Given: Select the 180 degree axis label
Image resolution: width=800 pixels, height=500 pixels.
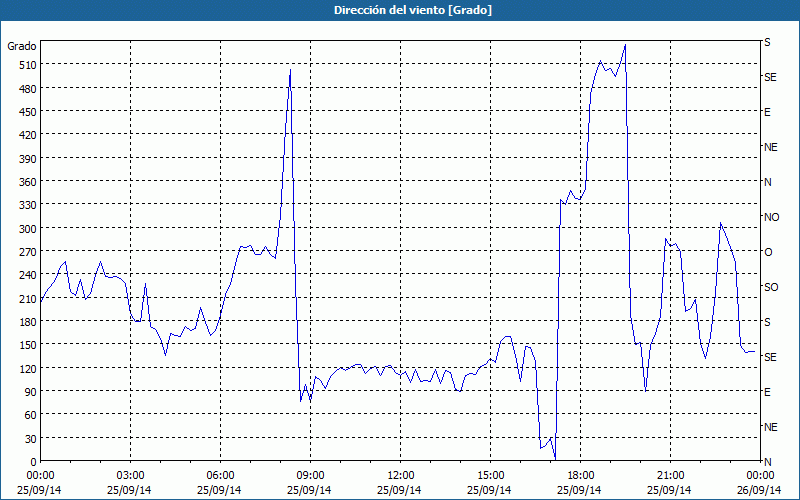Looking at the screenshot, I should pos(28,322).
